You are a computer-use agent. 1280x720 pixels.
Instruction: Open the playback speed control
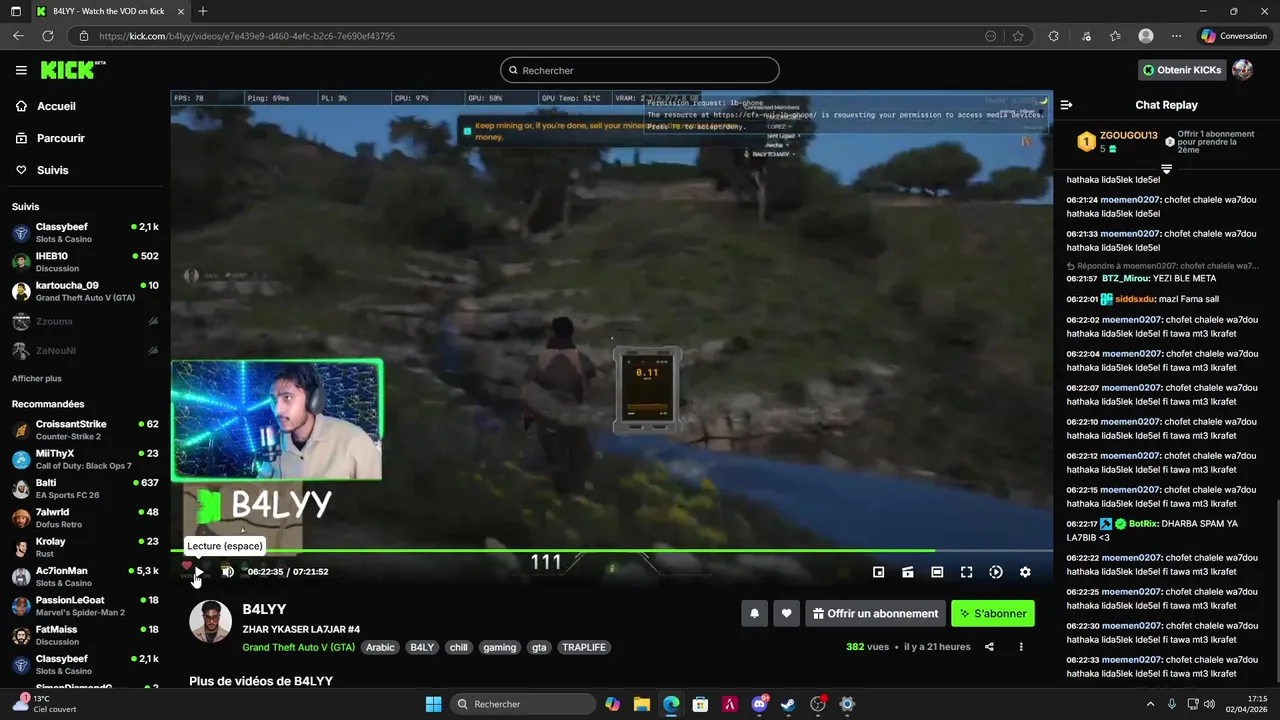click(x=996, y=572)
